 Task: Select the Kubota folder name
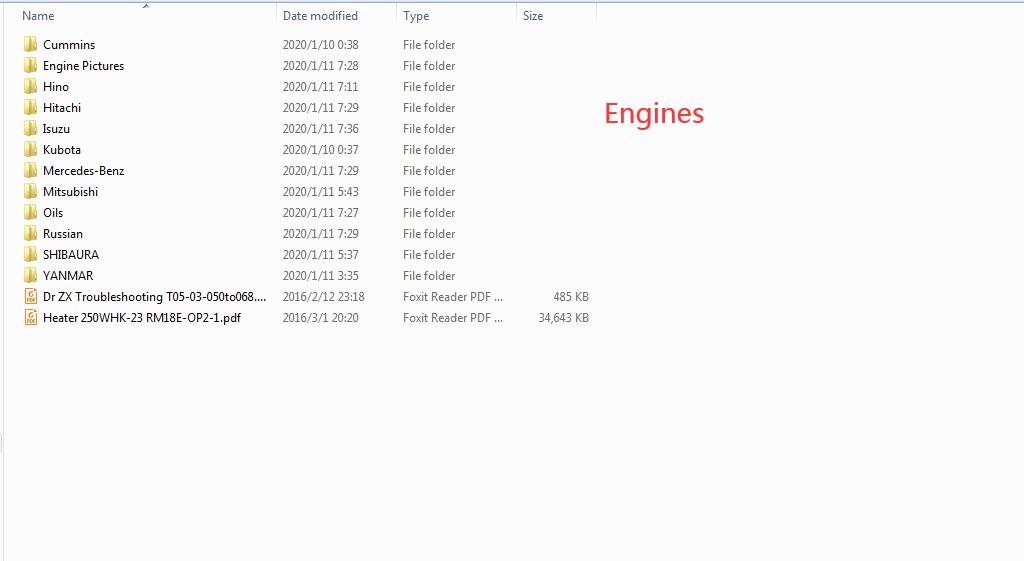[62, 150]
